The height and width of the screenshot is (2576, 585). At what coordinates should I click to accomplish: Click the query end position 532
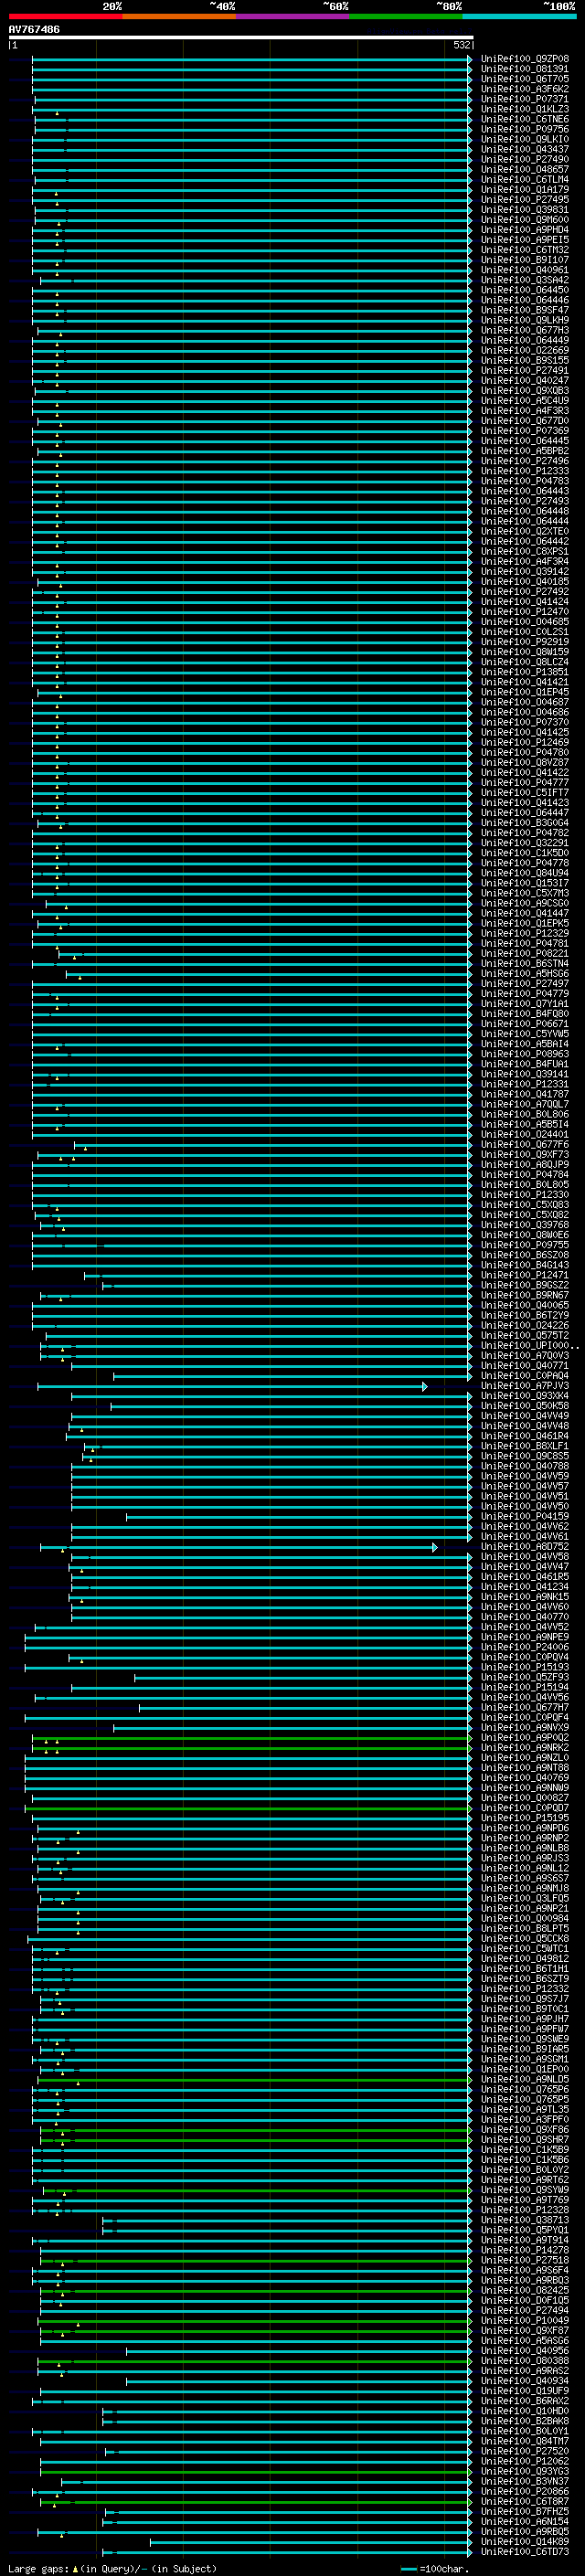point(461,45)
